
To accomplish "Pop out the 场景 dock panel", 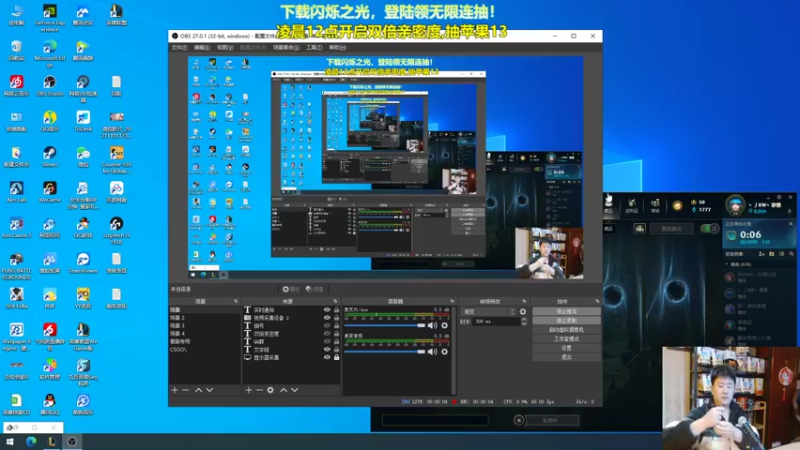I will click(236, 301).
